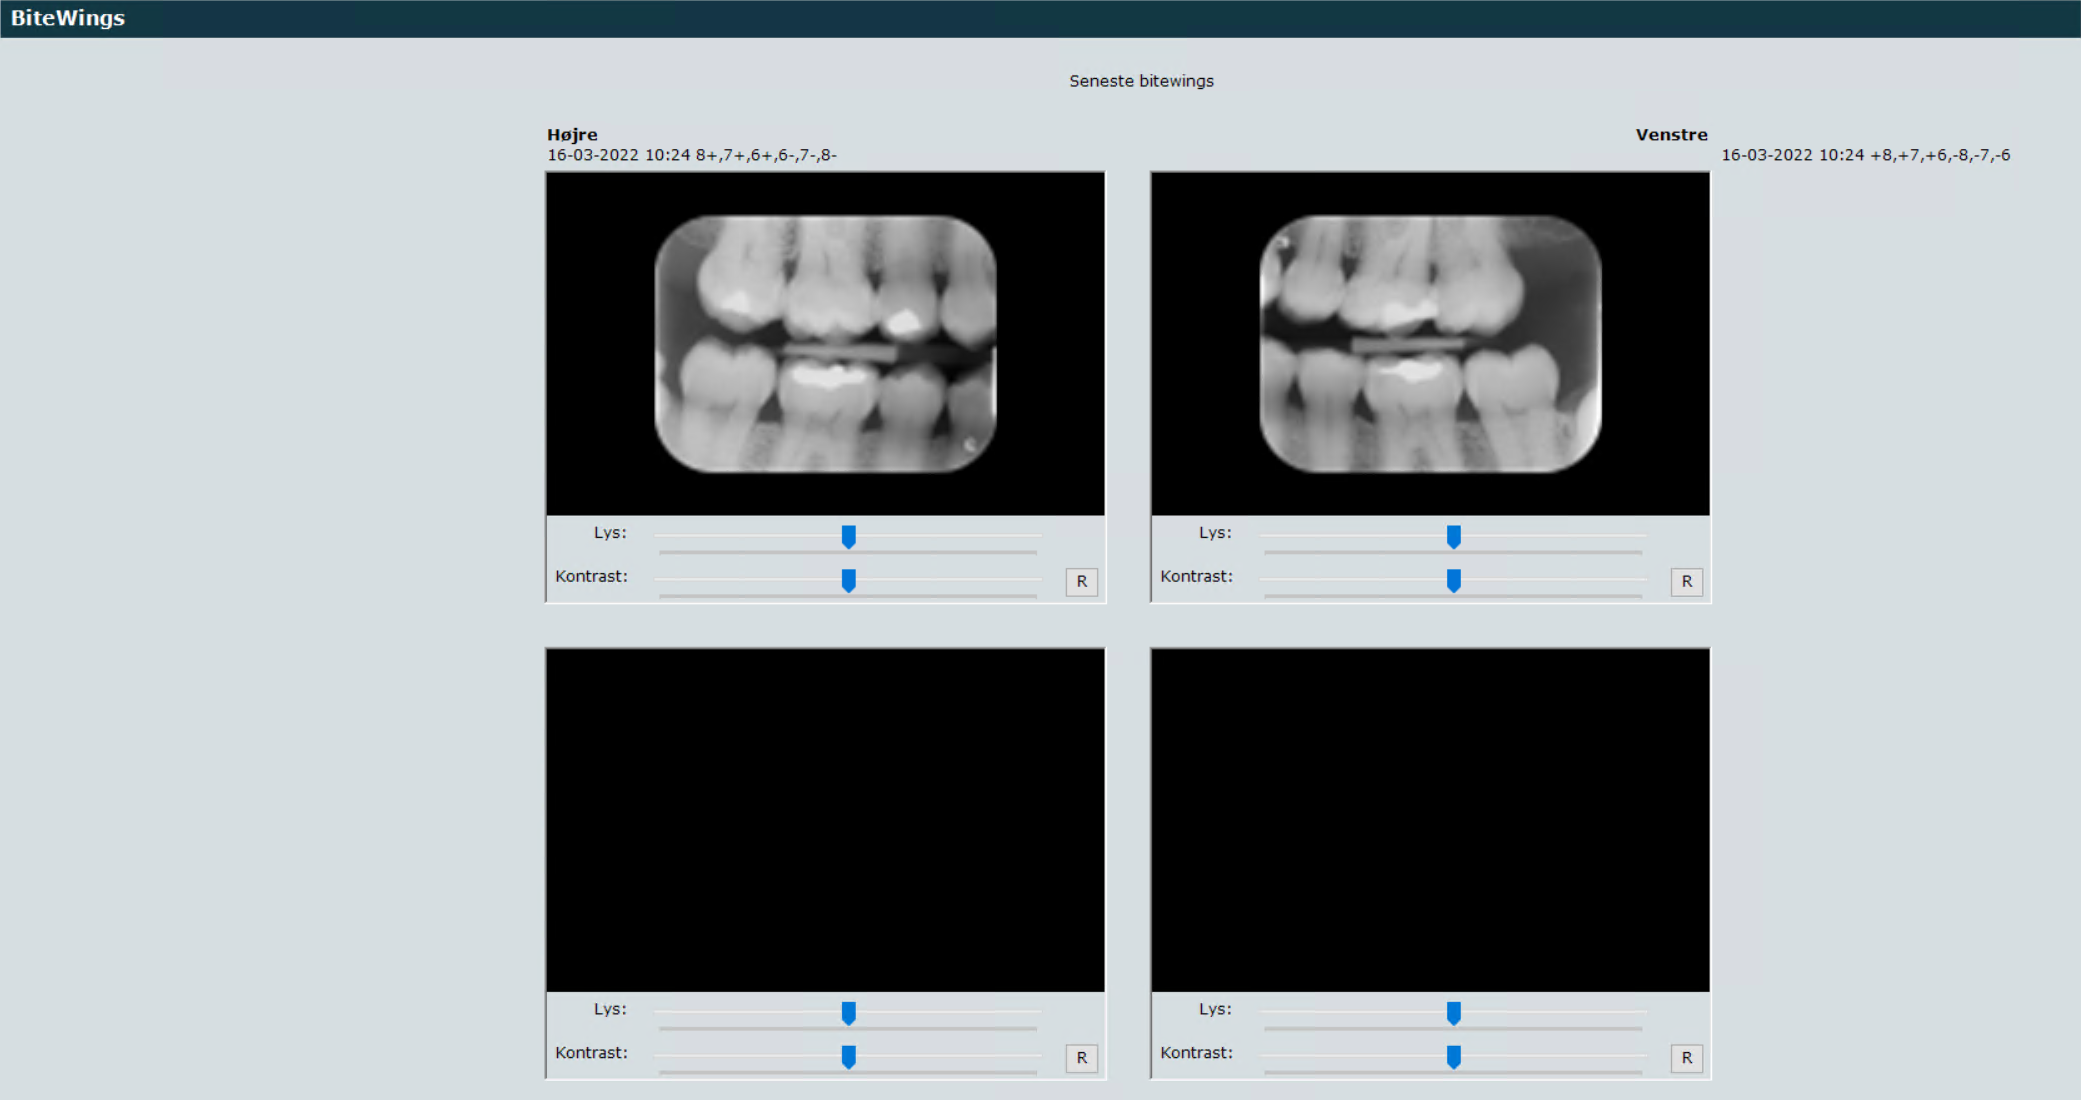Adjust the Lys slider under the Venstre bitewing
2081x1100 pixels.
click(x=1453, y=537)
